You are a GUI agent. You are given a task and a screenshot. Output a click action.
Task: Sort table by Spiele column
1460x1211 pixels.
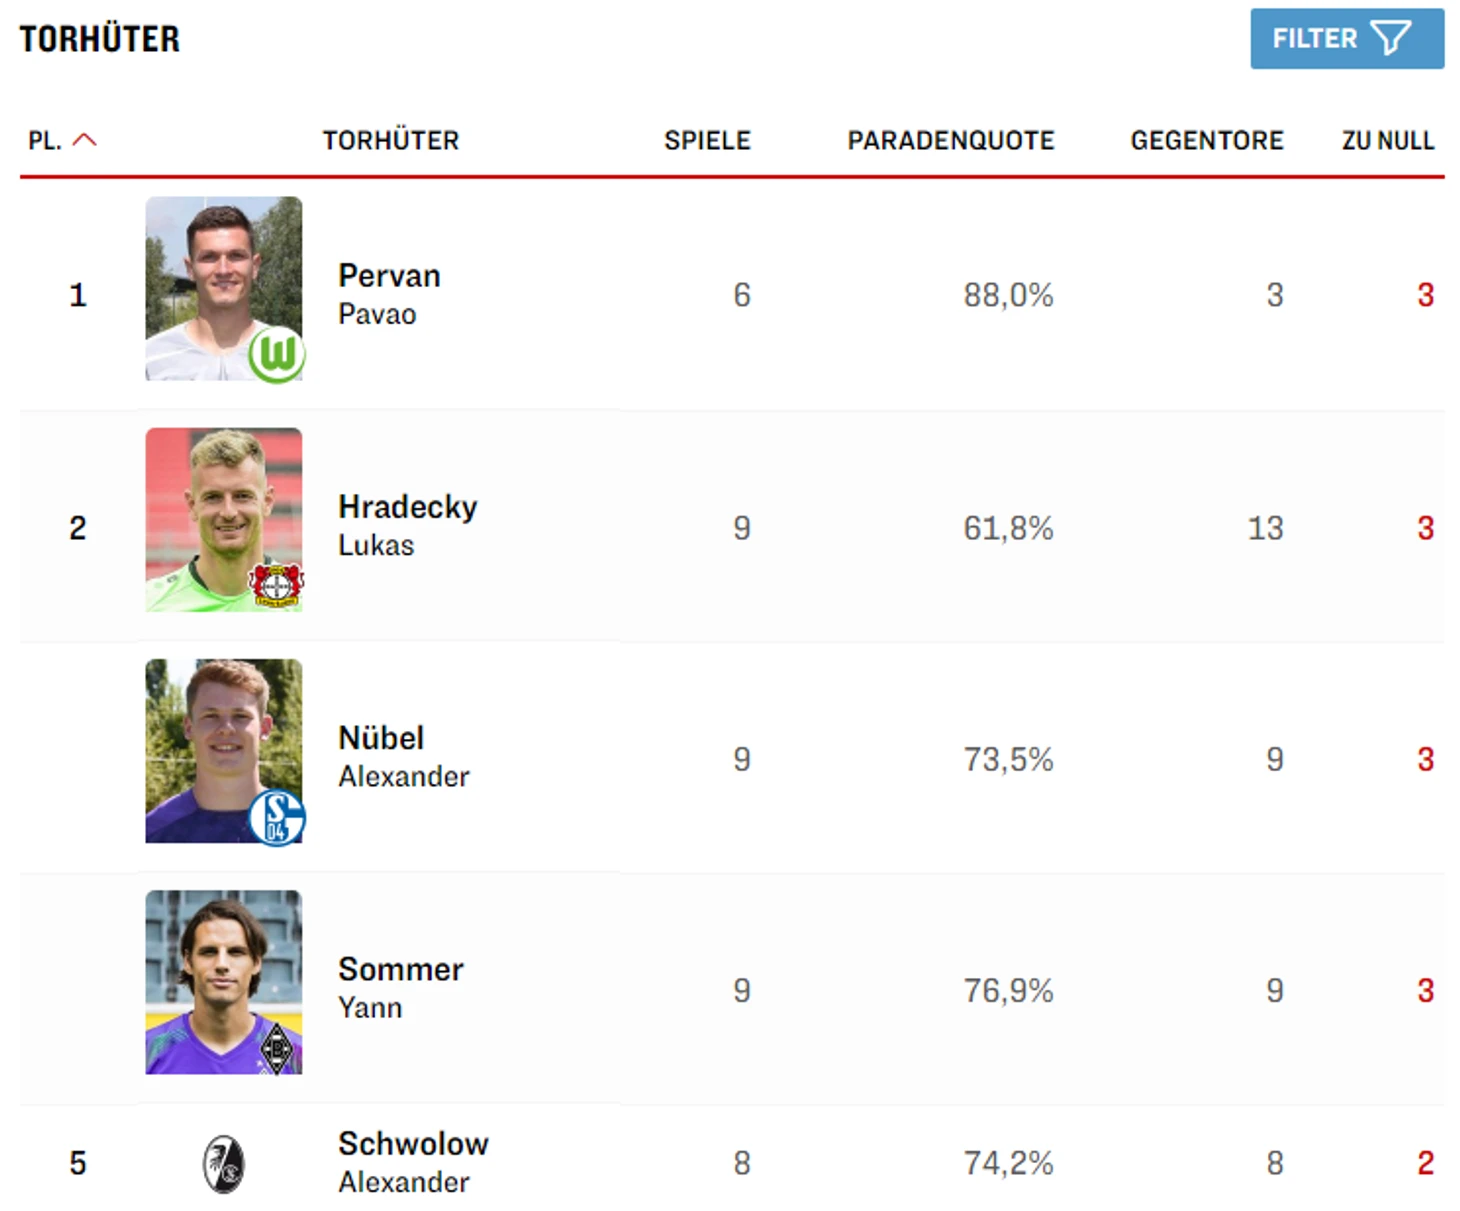[x=707, y=140]
